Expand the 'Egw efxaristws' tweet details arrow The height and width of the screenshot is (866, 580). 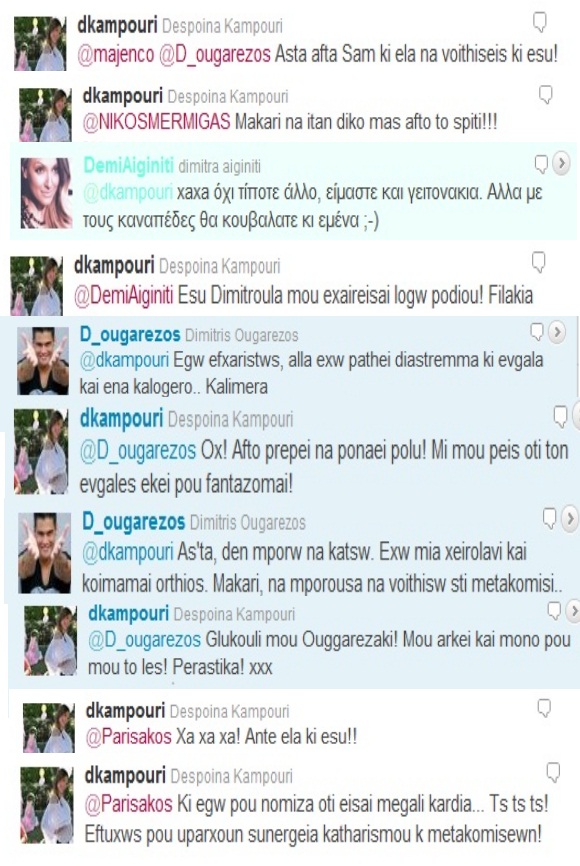557,331
